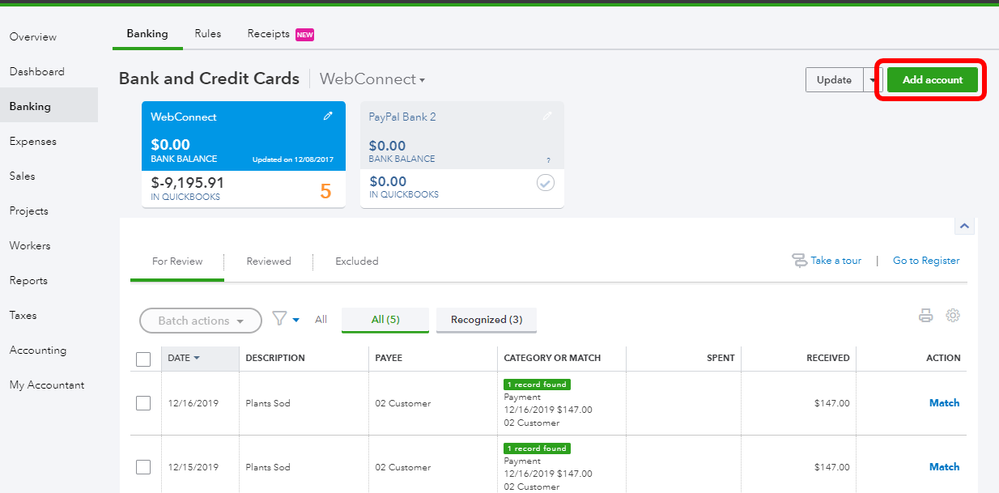Click the RECEIVED column header
The height and width of the screenshot is (493, 999).
pyautogui.click(x=828, y=358)
